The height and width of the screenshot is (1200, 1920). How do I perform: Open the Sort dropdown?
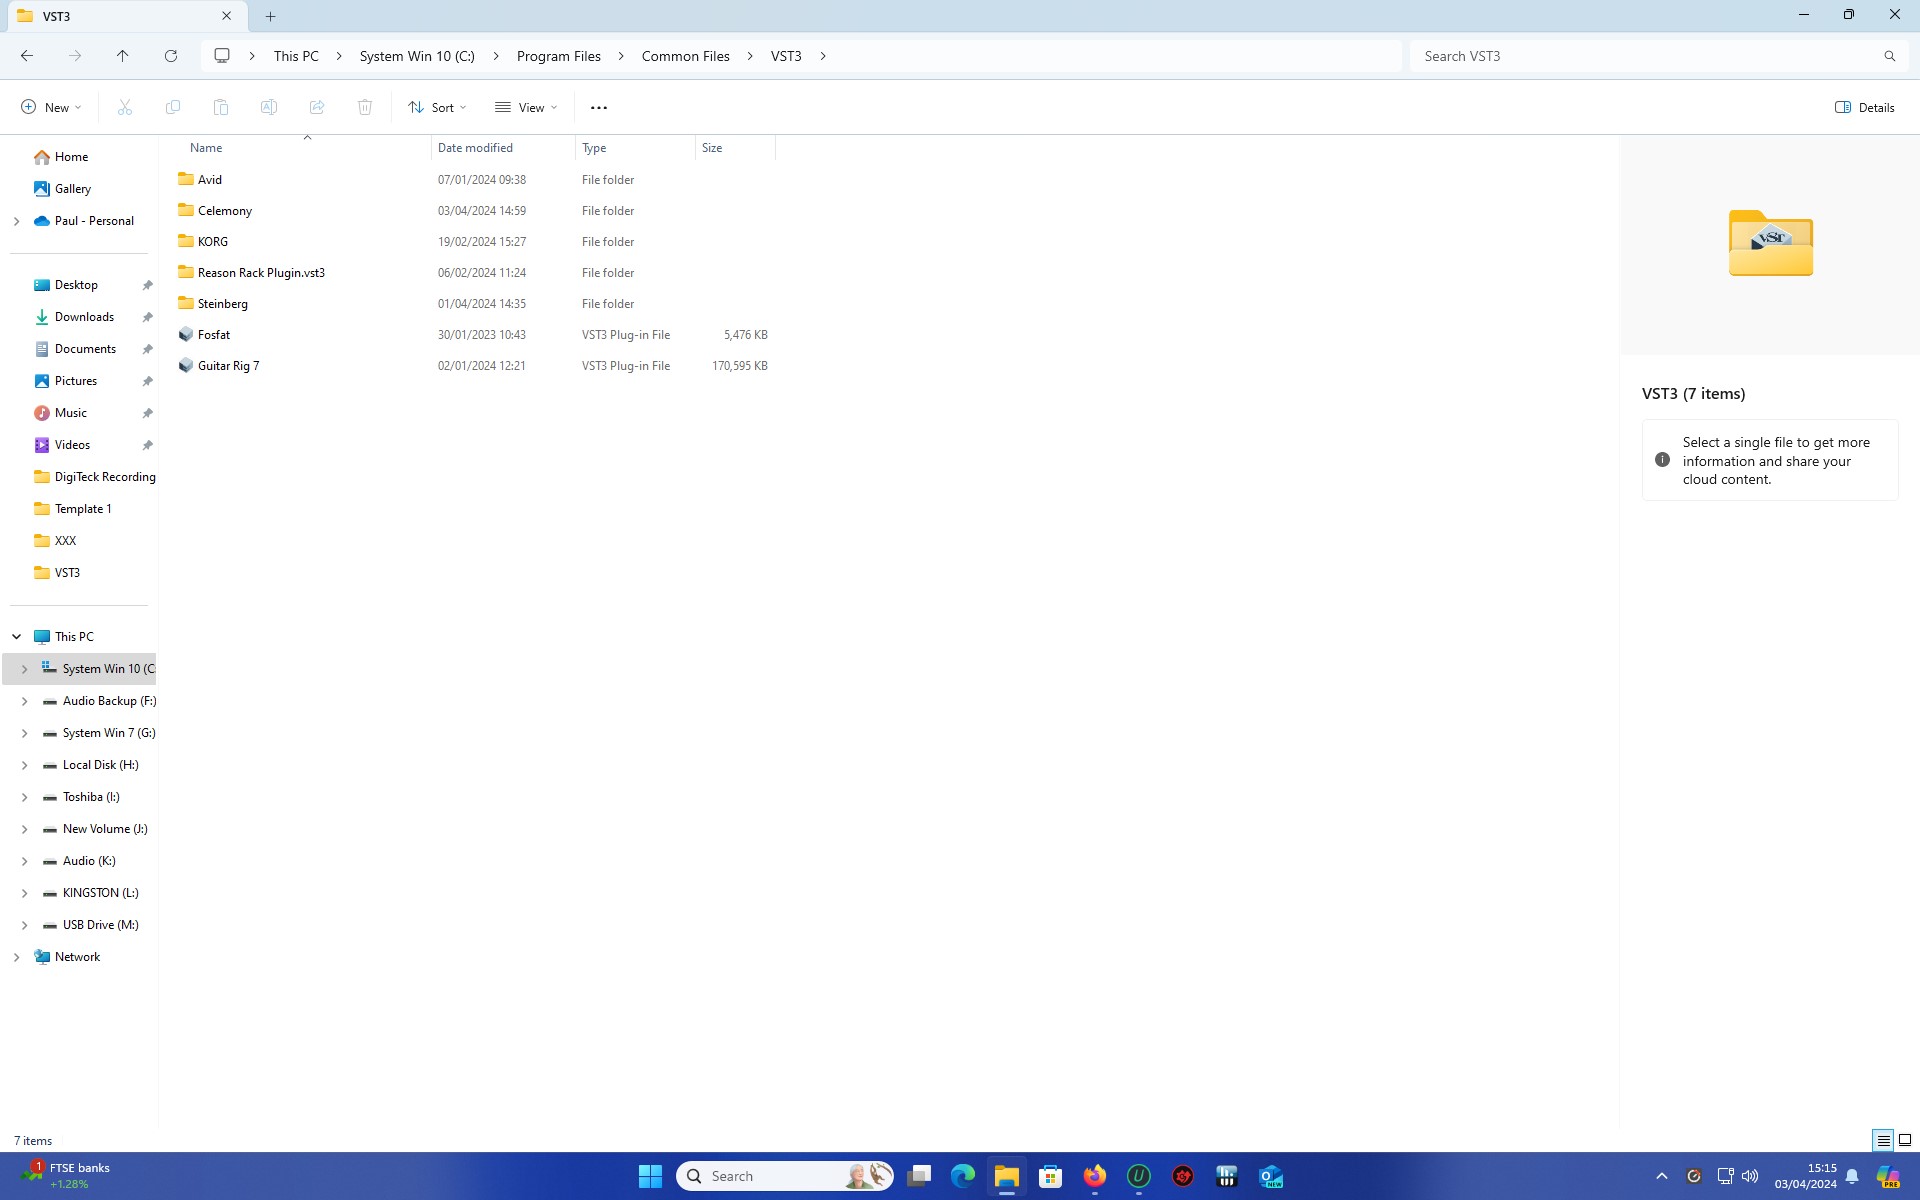(x=437, y=107)
